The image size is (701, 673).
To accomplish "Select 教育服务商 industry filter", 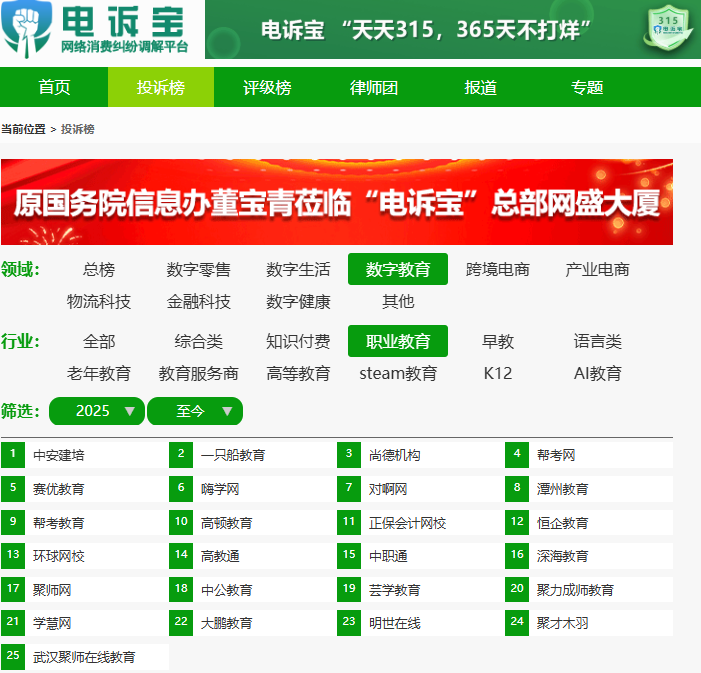I will click(198, 373).
